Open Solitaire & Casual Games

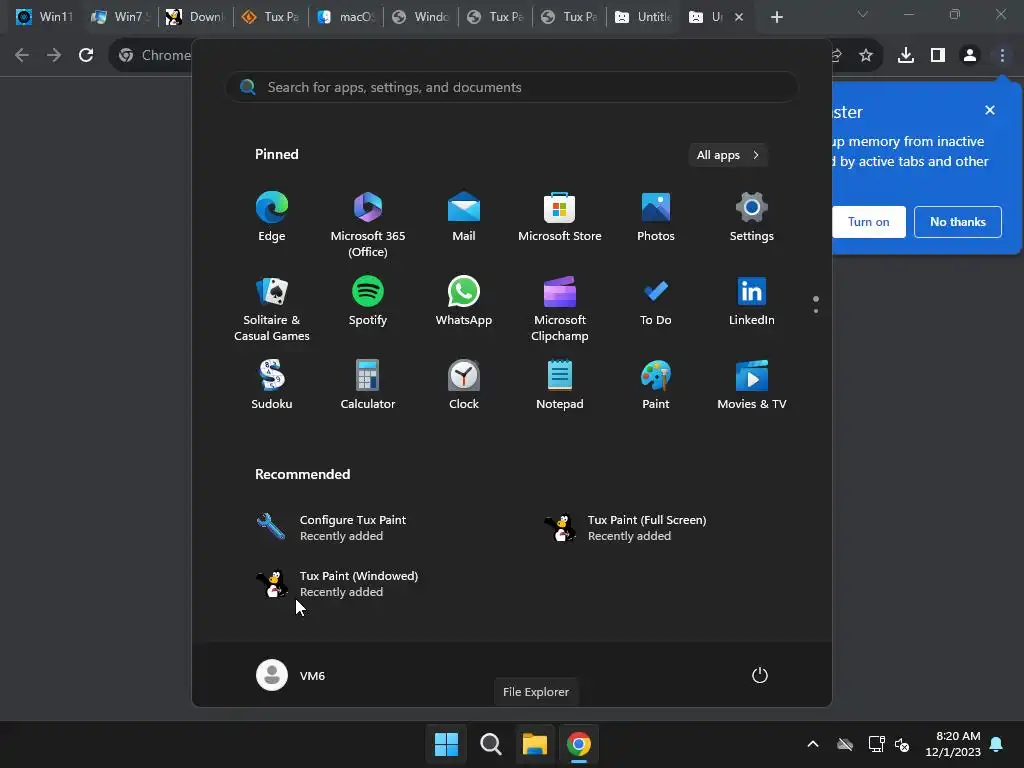272,308
